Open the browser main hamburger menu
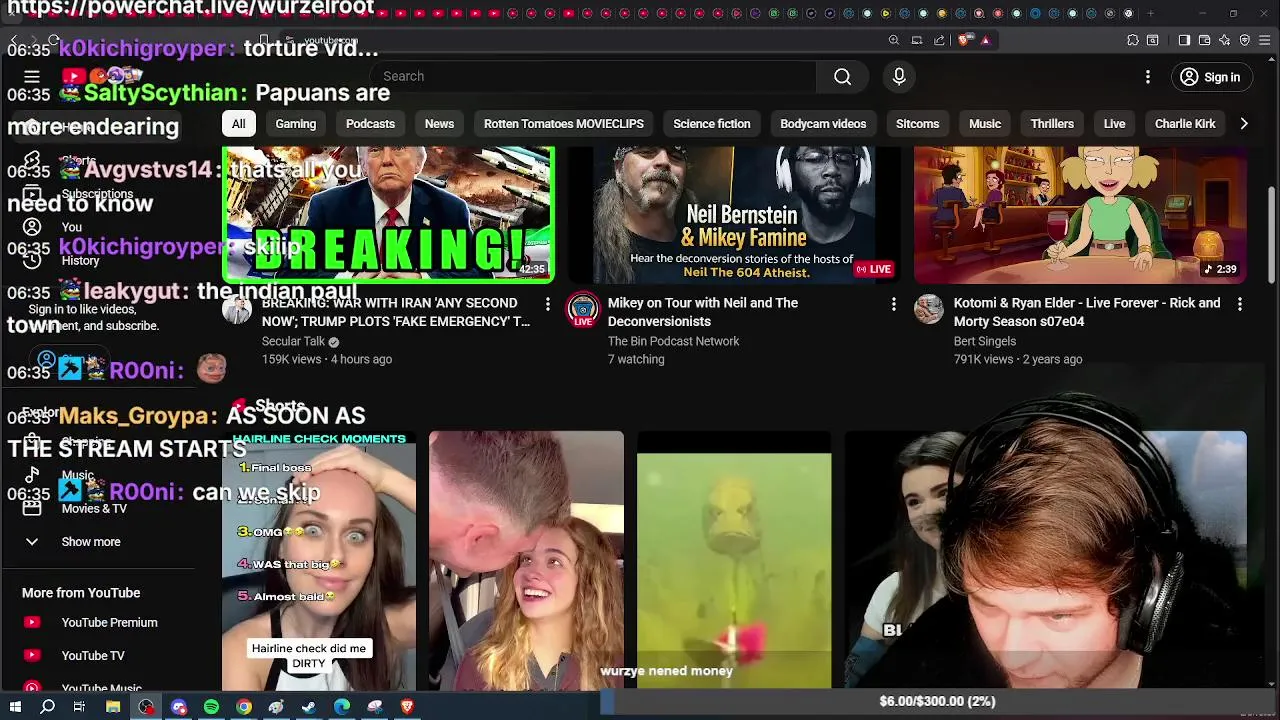This screenshot has height=720, width=1280. pos(1264,40)
